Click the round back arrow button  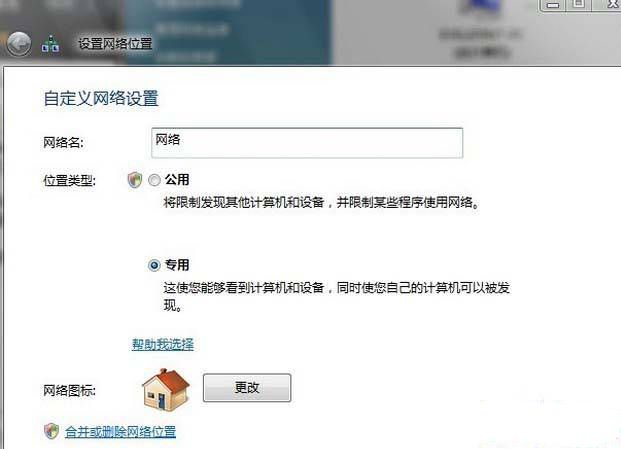(x=19, y=44)
